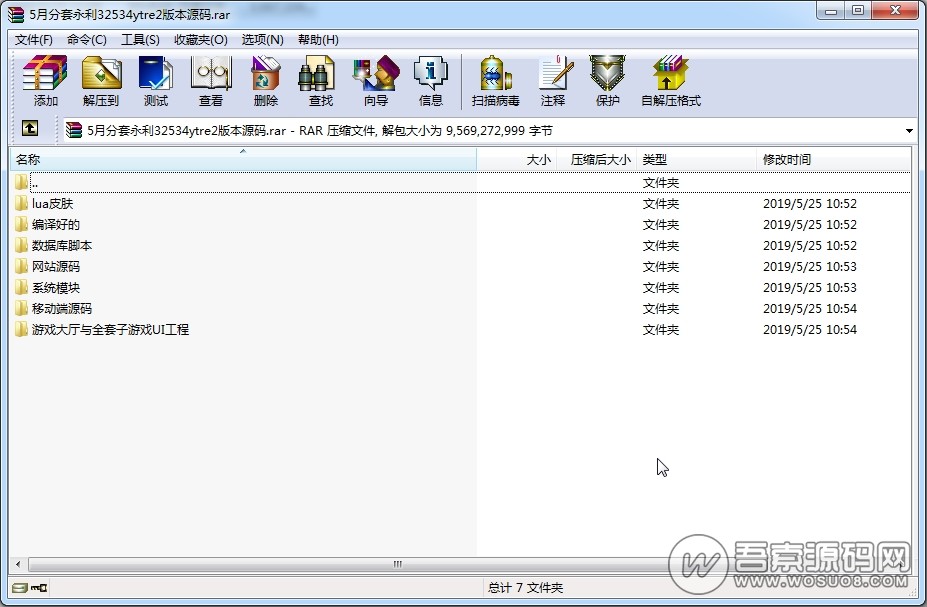Select the 编译好的 folder name
The height and width of the screenshot is (607, 927).
point(56,225)
